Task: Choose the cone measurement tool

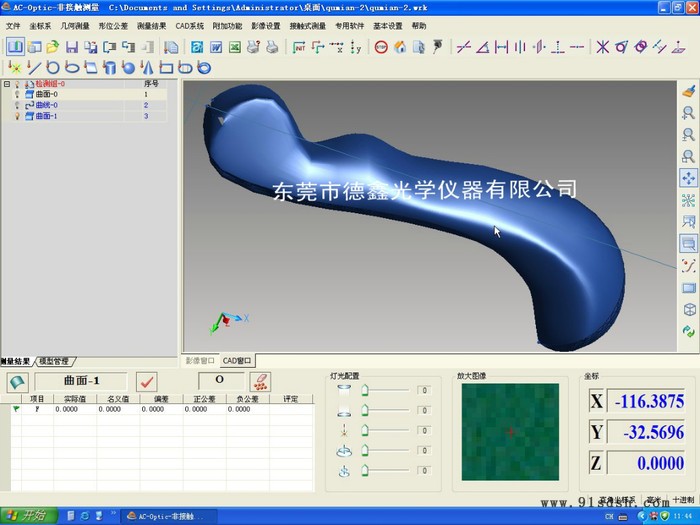Action: (x=147, y=68)
